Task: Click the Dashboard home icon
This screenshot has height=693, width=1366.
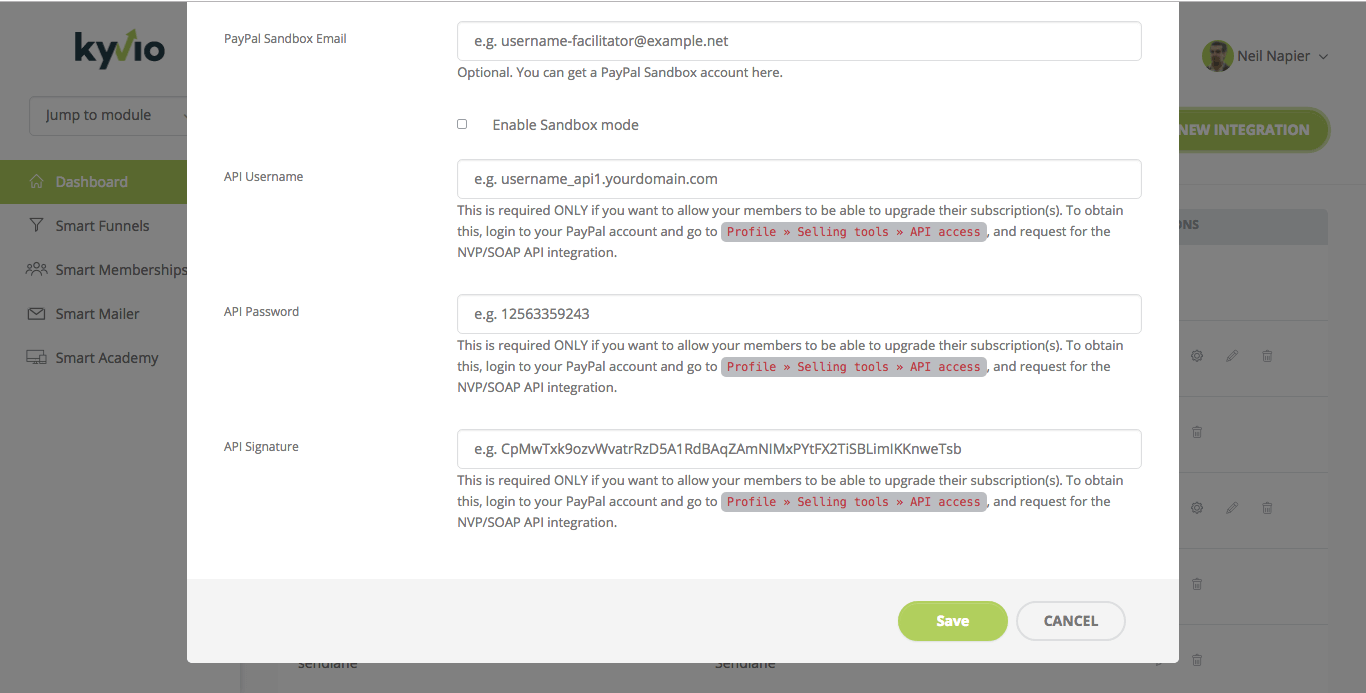Action: 36,182
